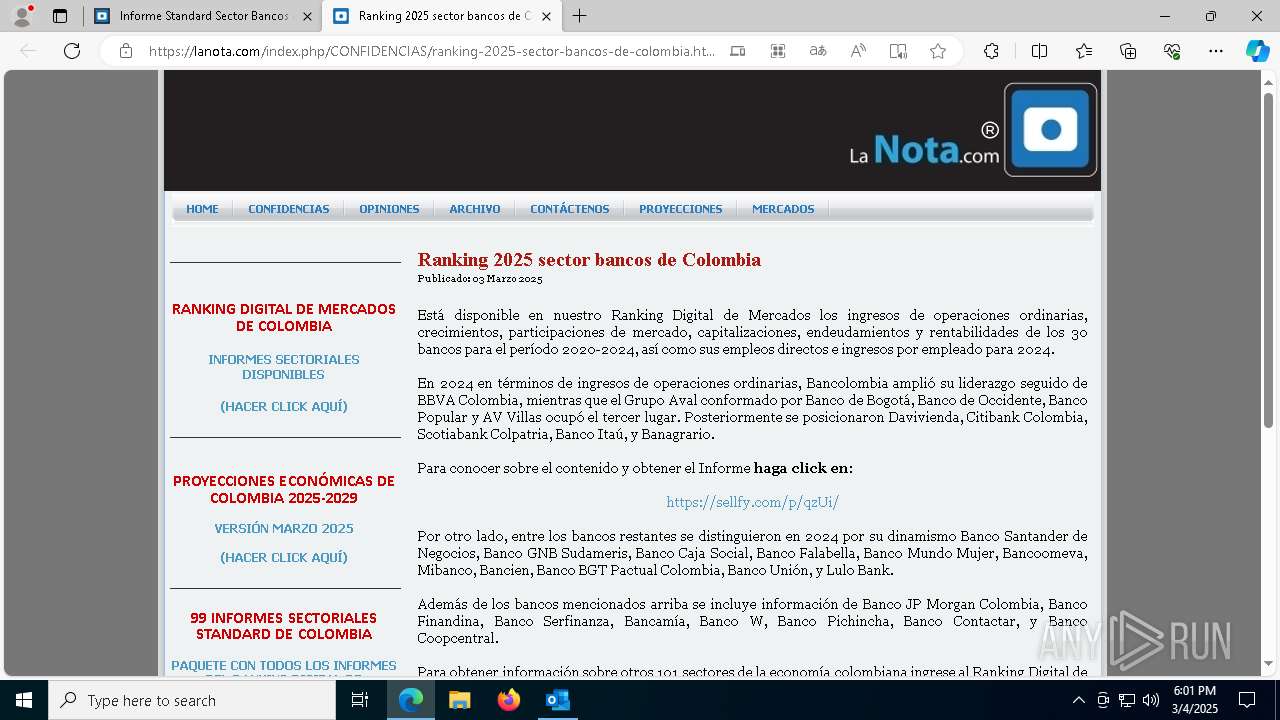Launch Firefox from taskbar

508,700
